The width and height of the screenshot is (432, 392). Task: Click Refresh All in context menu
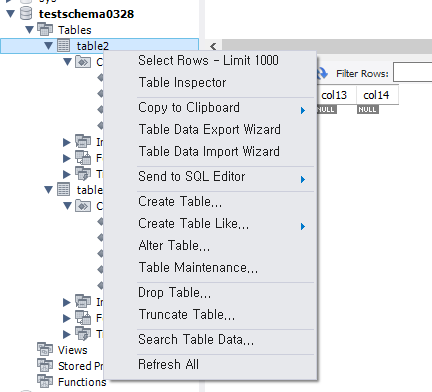pyautogui.click(x=168, y=364)
